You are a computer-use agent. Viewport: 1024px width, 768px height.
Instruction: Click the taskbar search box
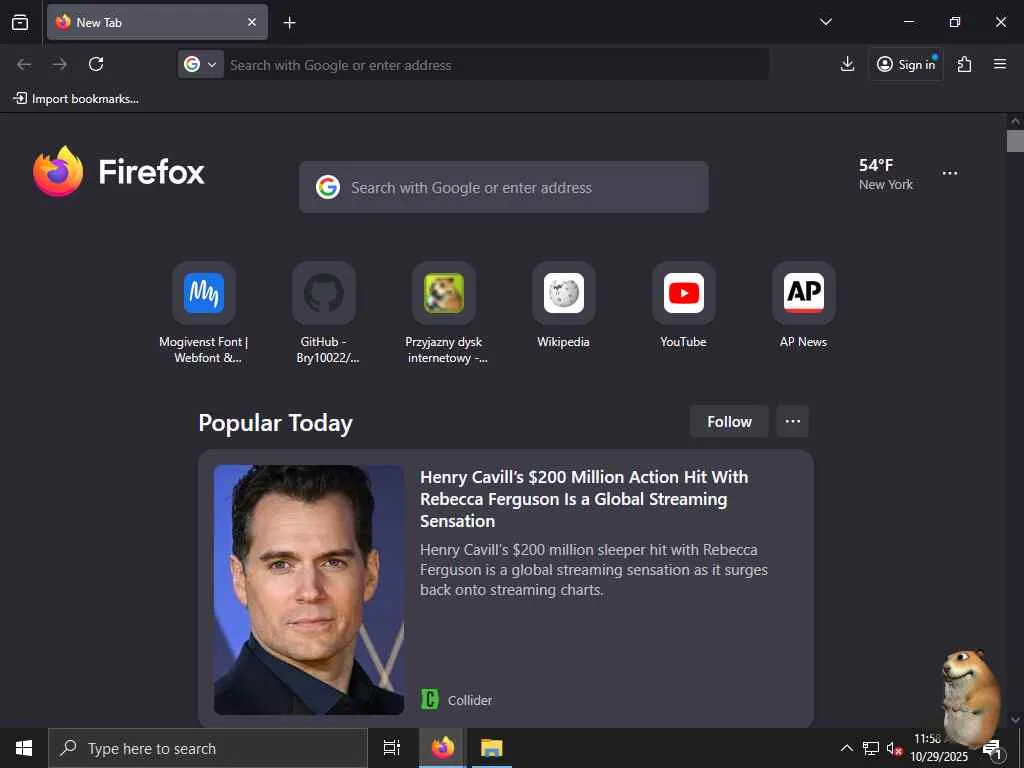tap(208, 748)
